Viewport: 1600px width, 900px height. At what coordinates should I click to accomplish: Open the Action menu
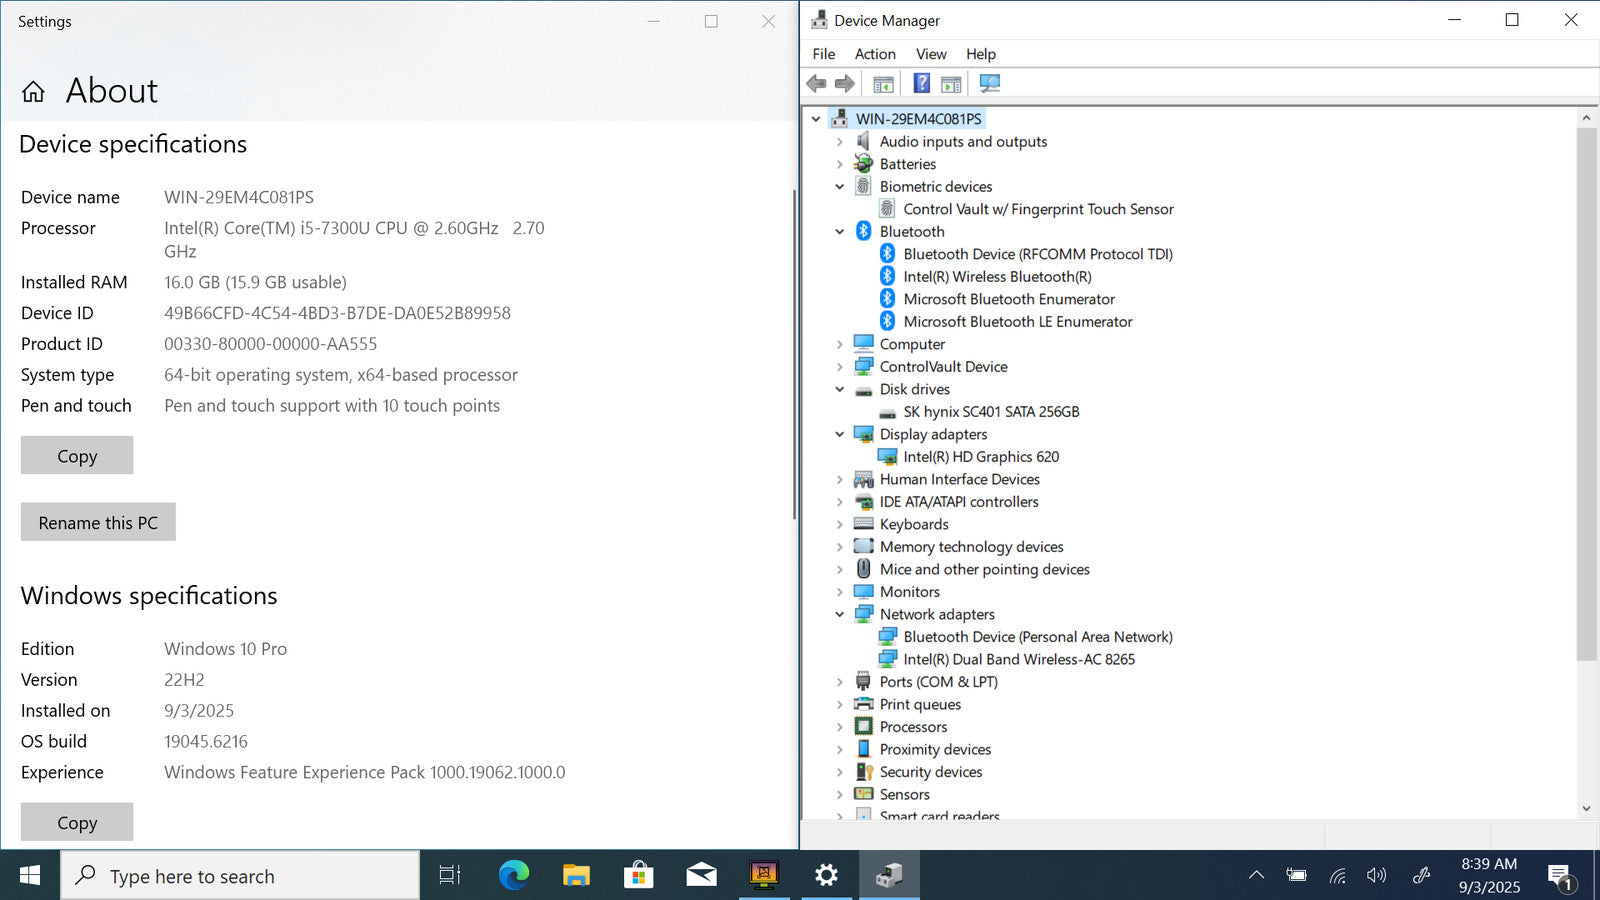[x=874, y=54]
